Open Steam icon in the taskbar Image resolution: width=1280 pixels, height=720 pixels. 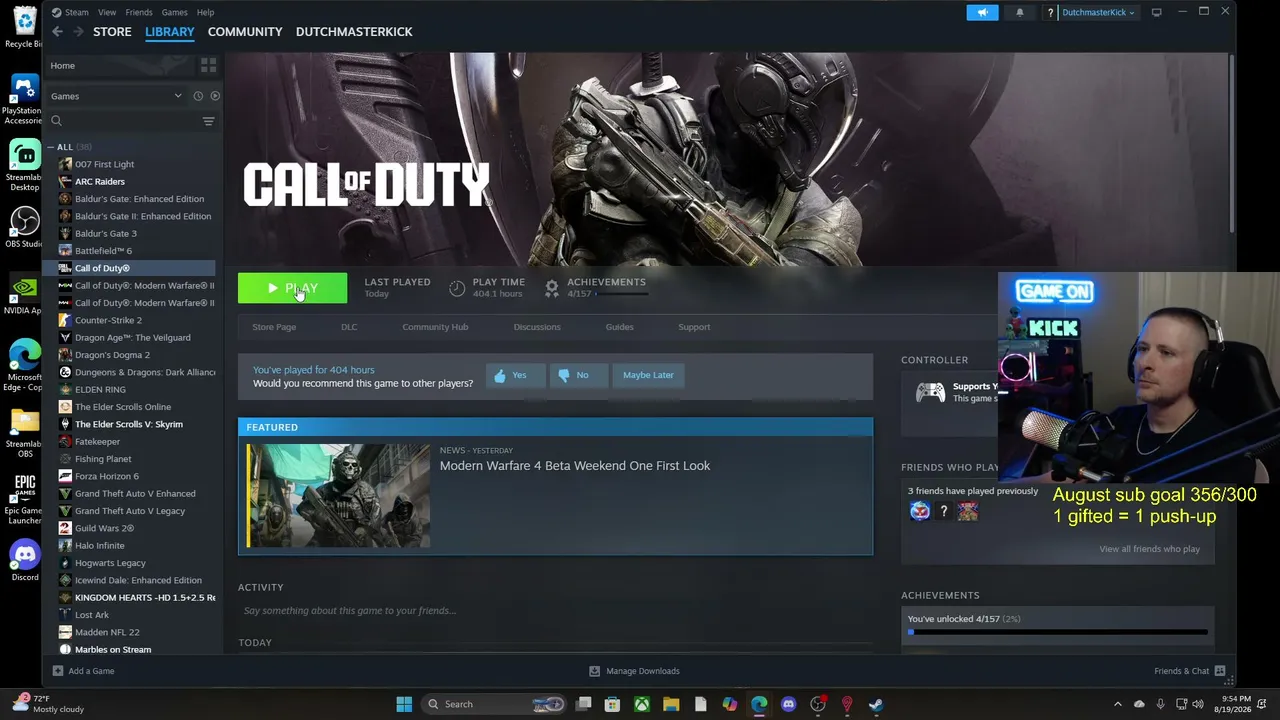(876, 704)
